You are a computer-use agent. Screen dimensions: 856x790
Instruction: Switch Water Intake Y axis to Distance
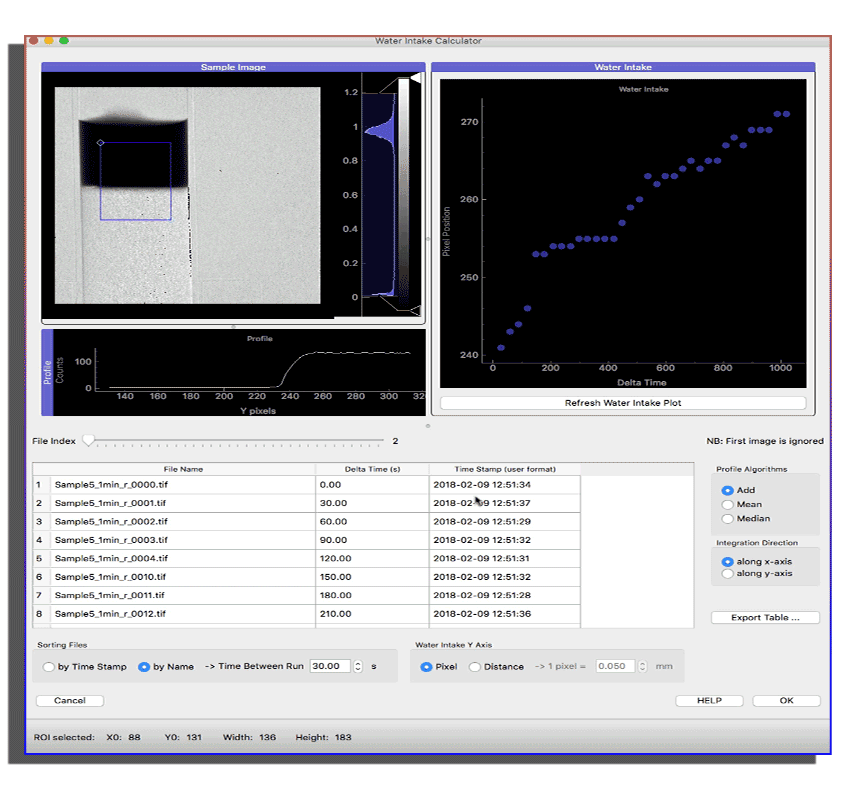pyautogui.click(x=475, y=667)
